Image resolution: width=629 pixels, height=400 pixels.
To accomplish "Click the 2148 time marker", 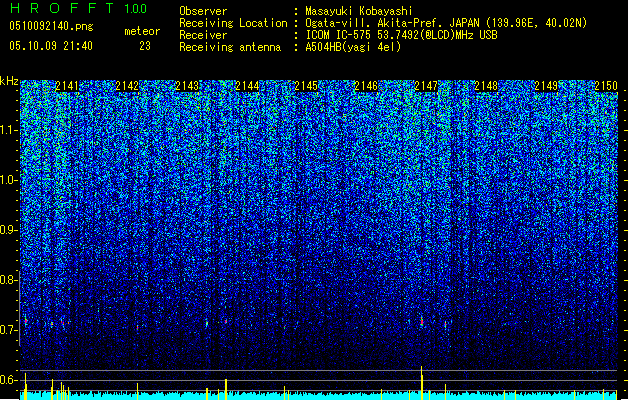I will tap(486, 86).
